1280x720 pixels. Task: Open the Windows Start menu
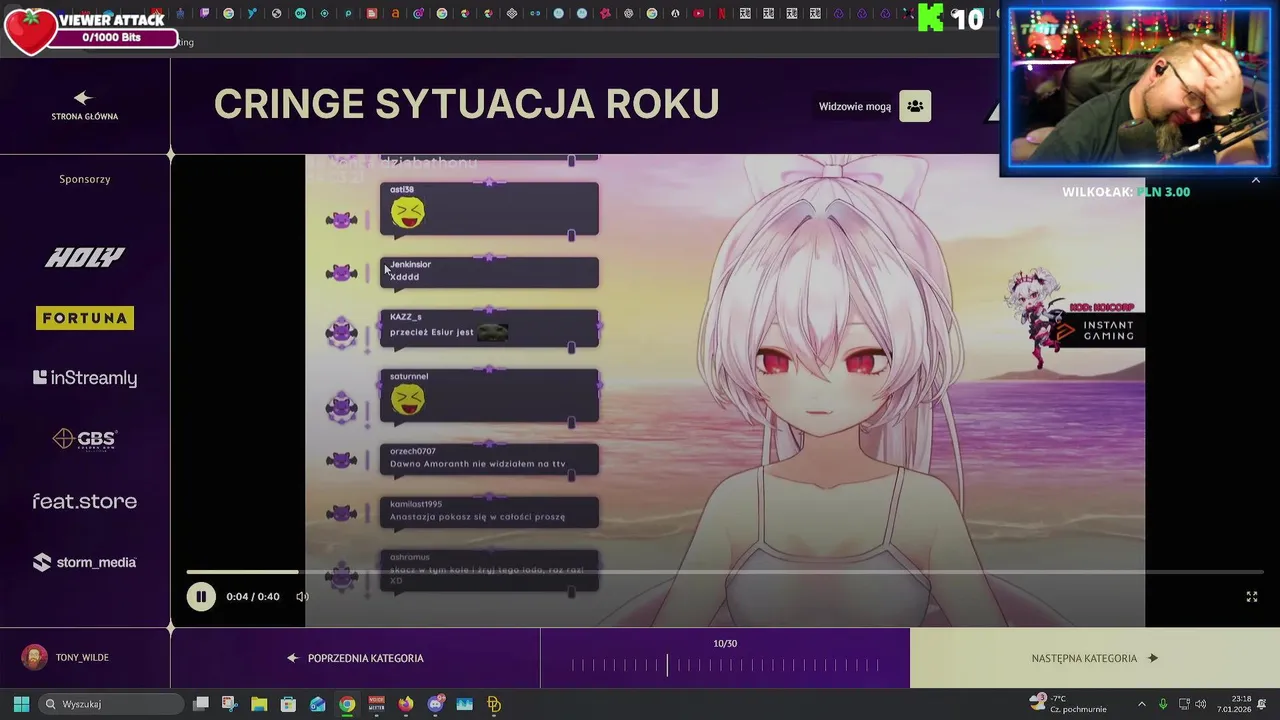[x=21, y=704]
